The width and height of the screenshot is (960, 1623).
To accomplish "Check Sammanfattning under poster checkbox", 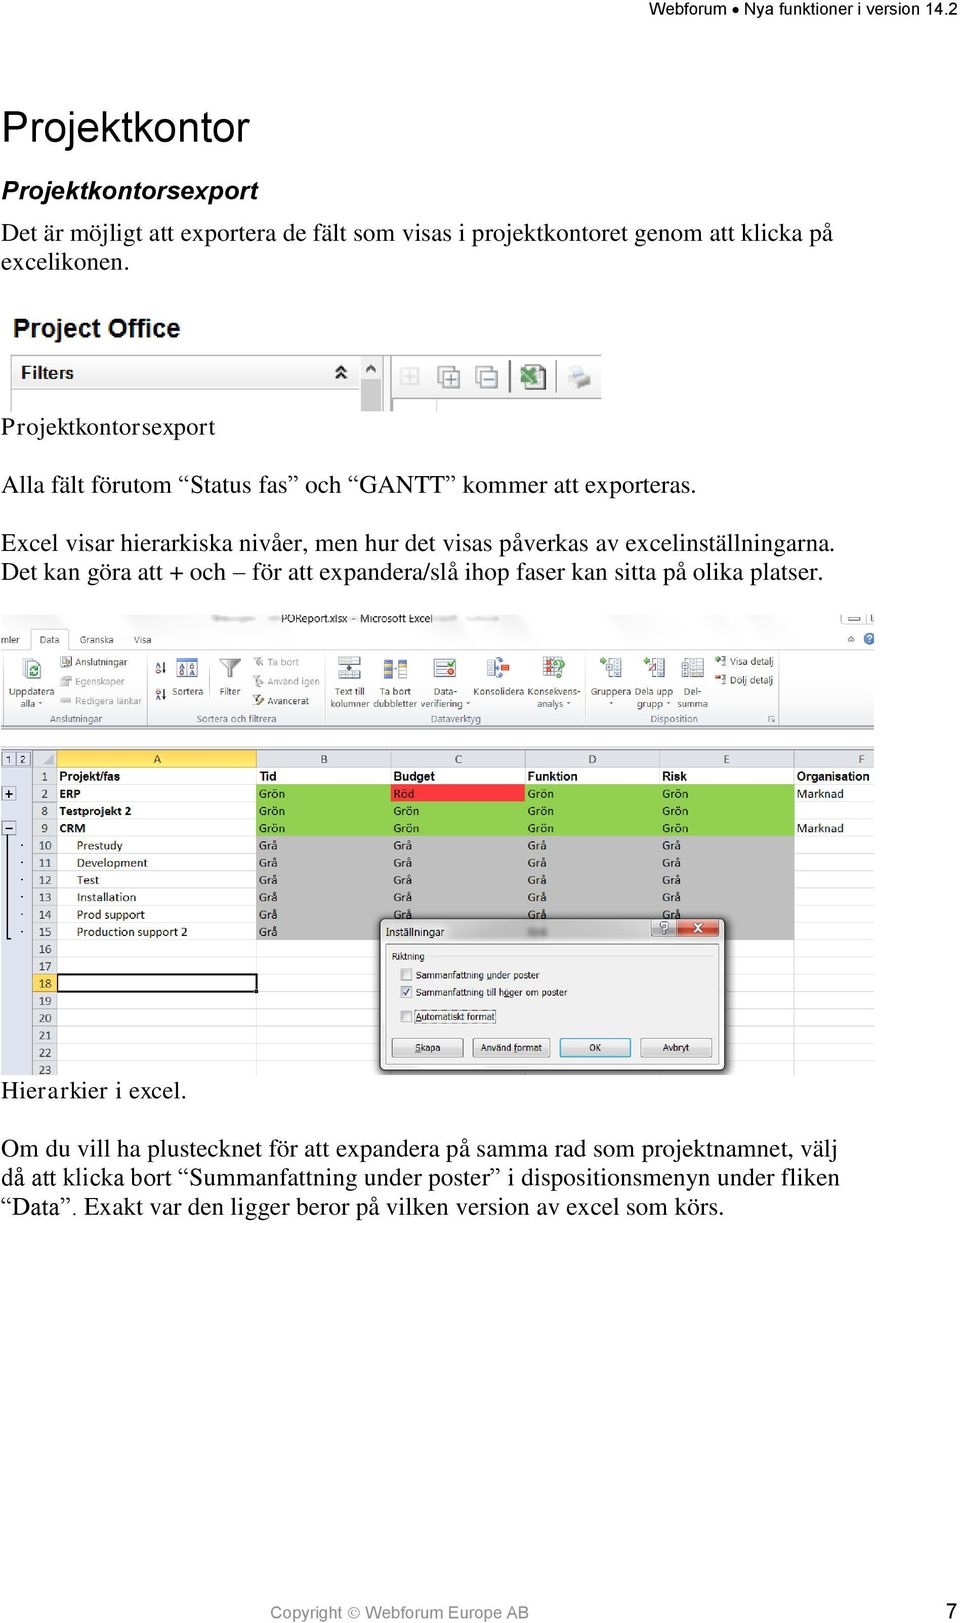I will 406,975.
